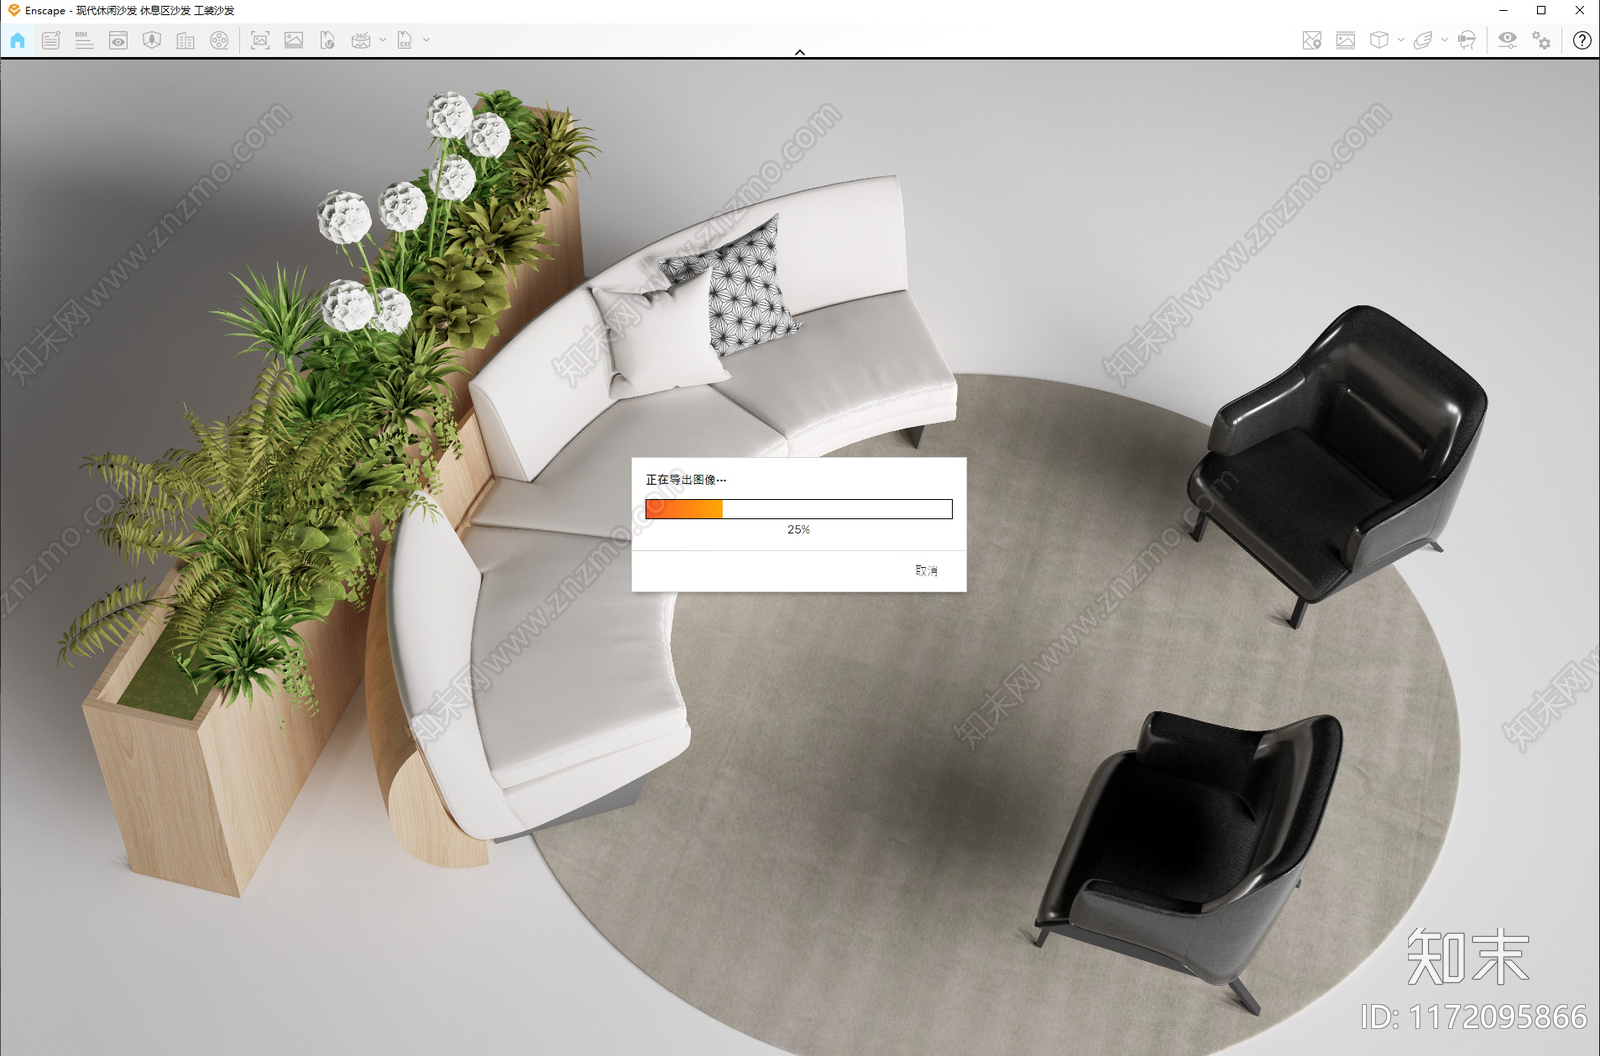The height and width of the screenshot is (1056, 1600).
Task: Toggle the mini-map location icon
Action: [x=1312, y=40]
